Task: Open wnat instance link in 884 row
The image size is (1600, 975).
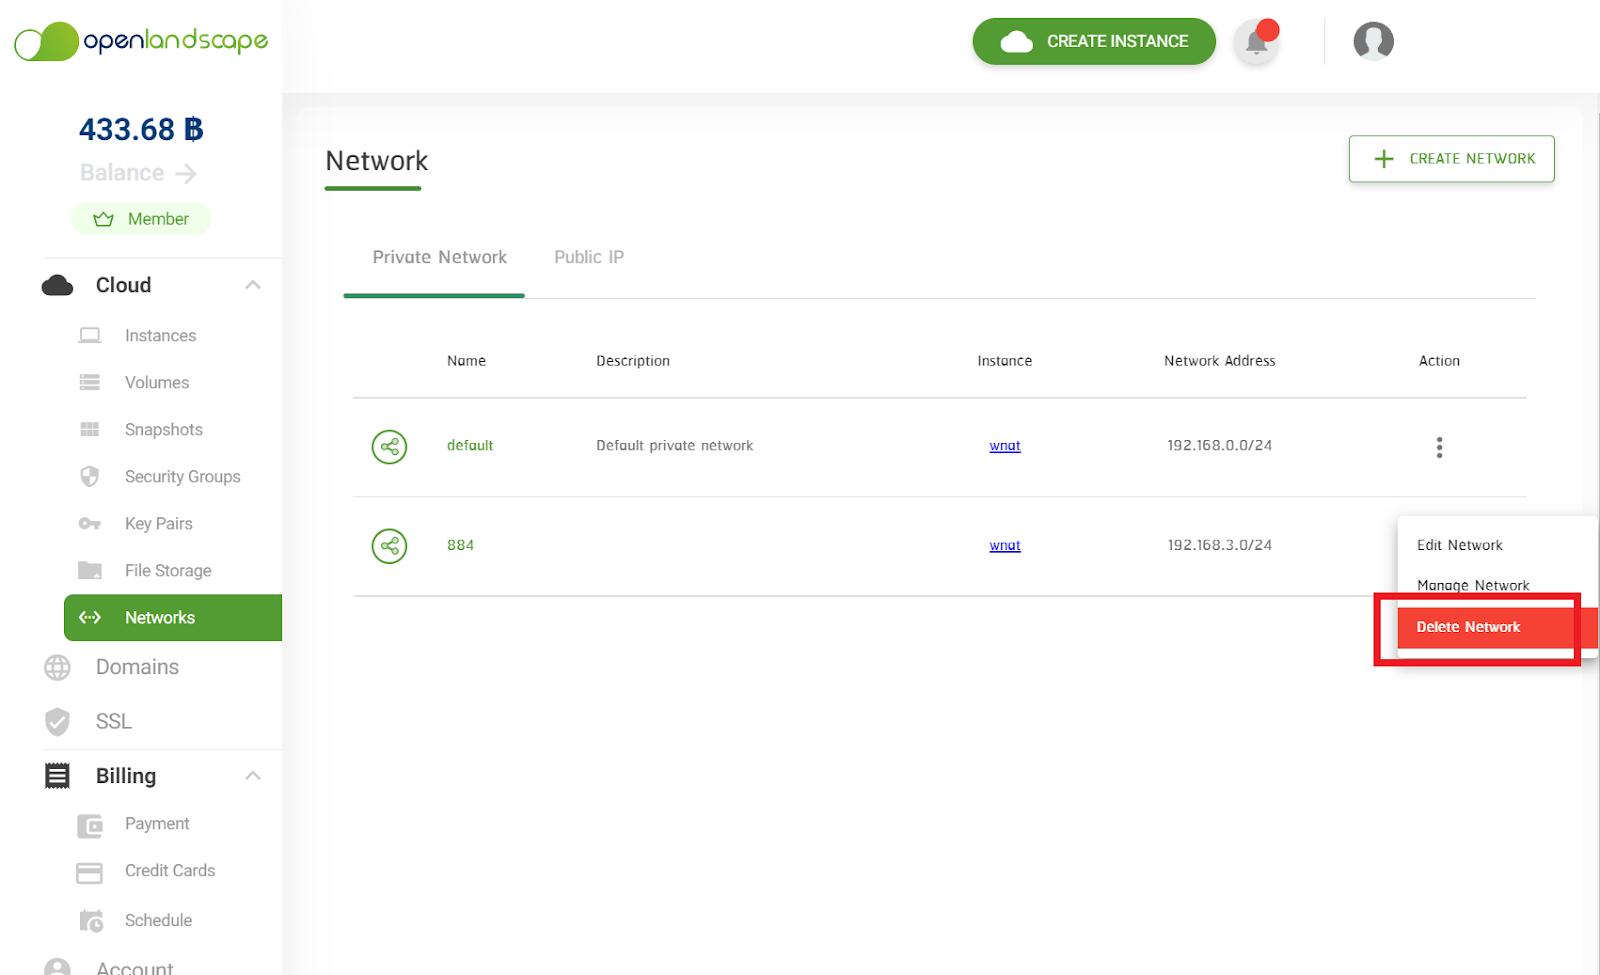Action: tap(1005, 545)
